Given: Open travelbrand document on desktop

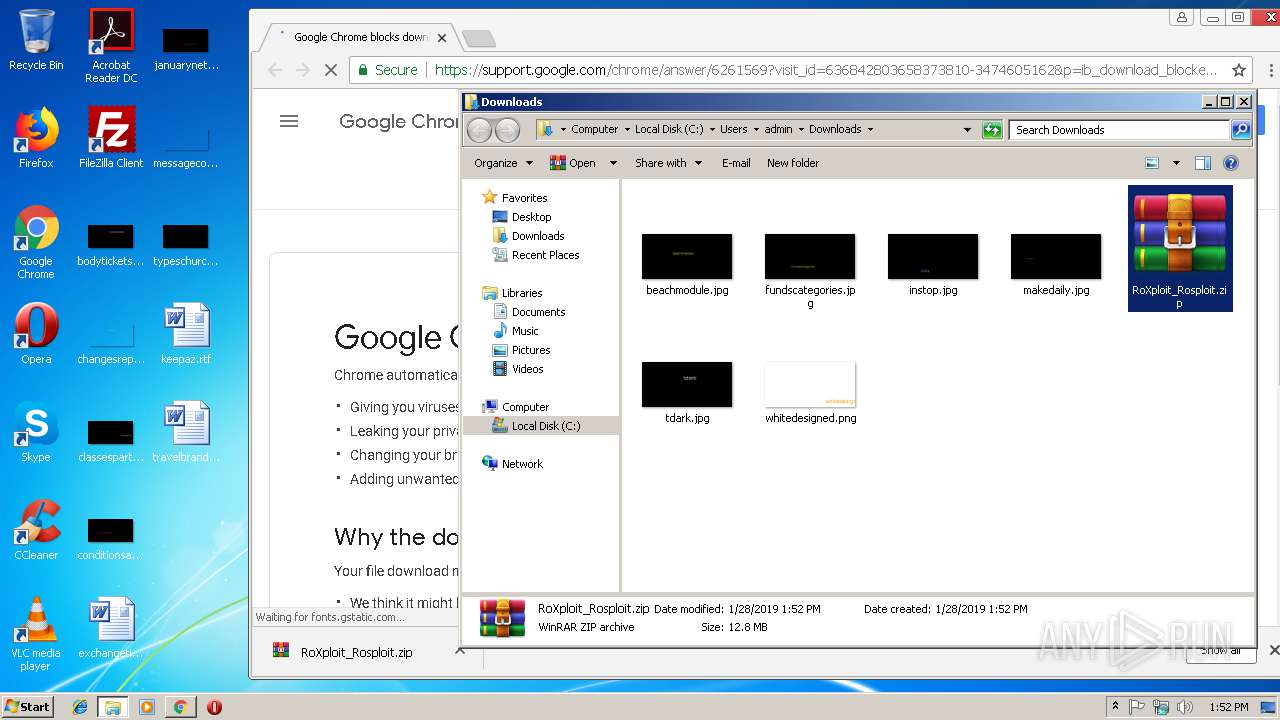Looking at the screenshot, I should (x=186, y=432).
